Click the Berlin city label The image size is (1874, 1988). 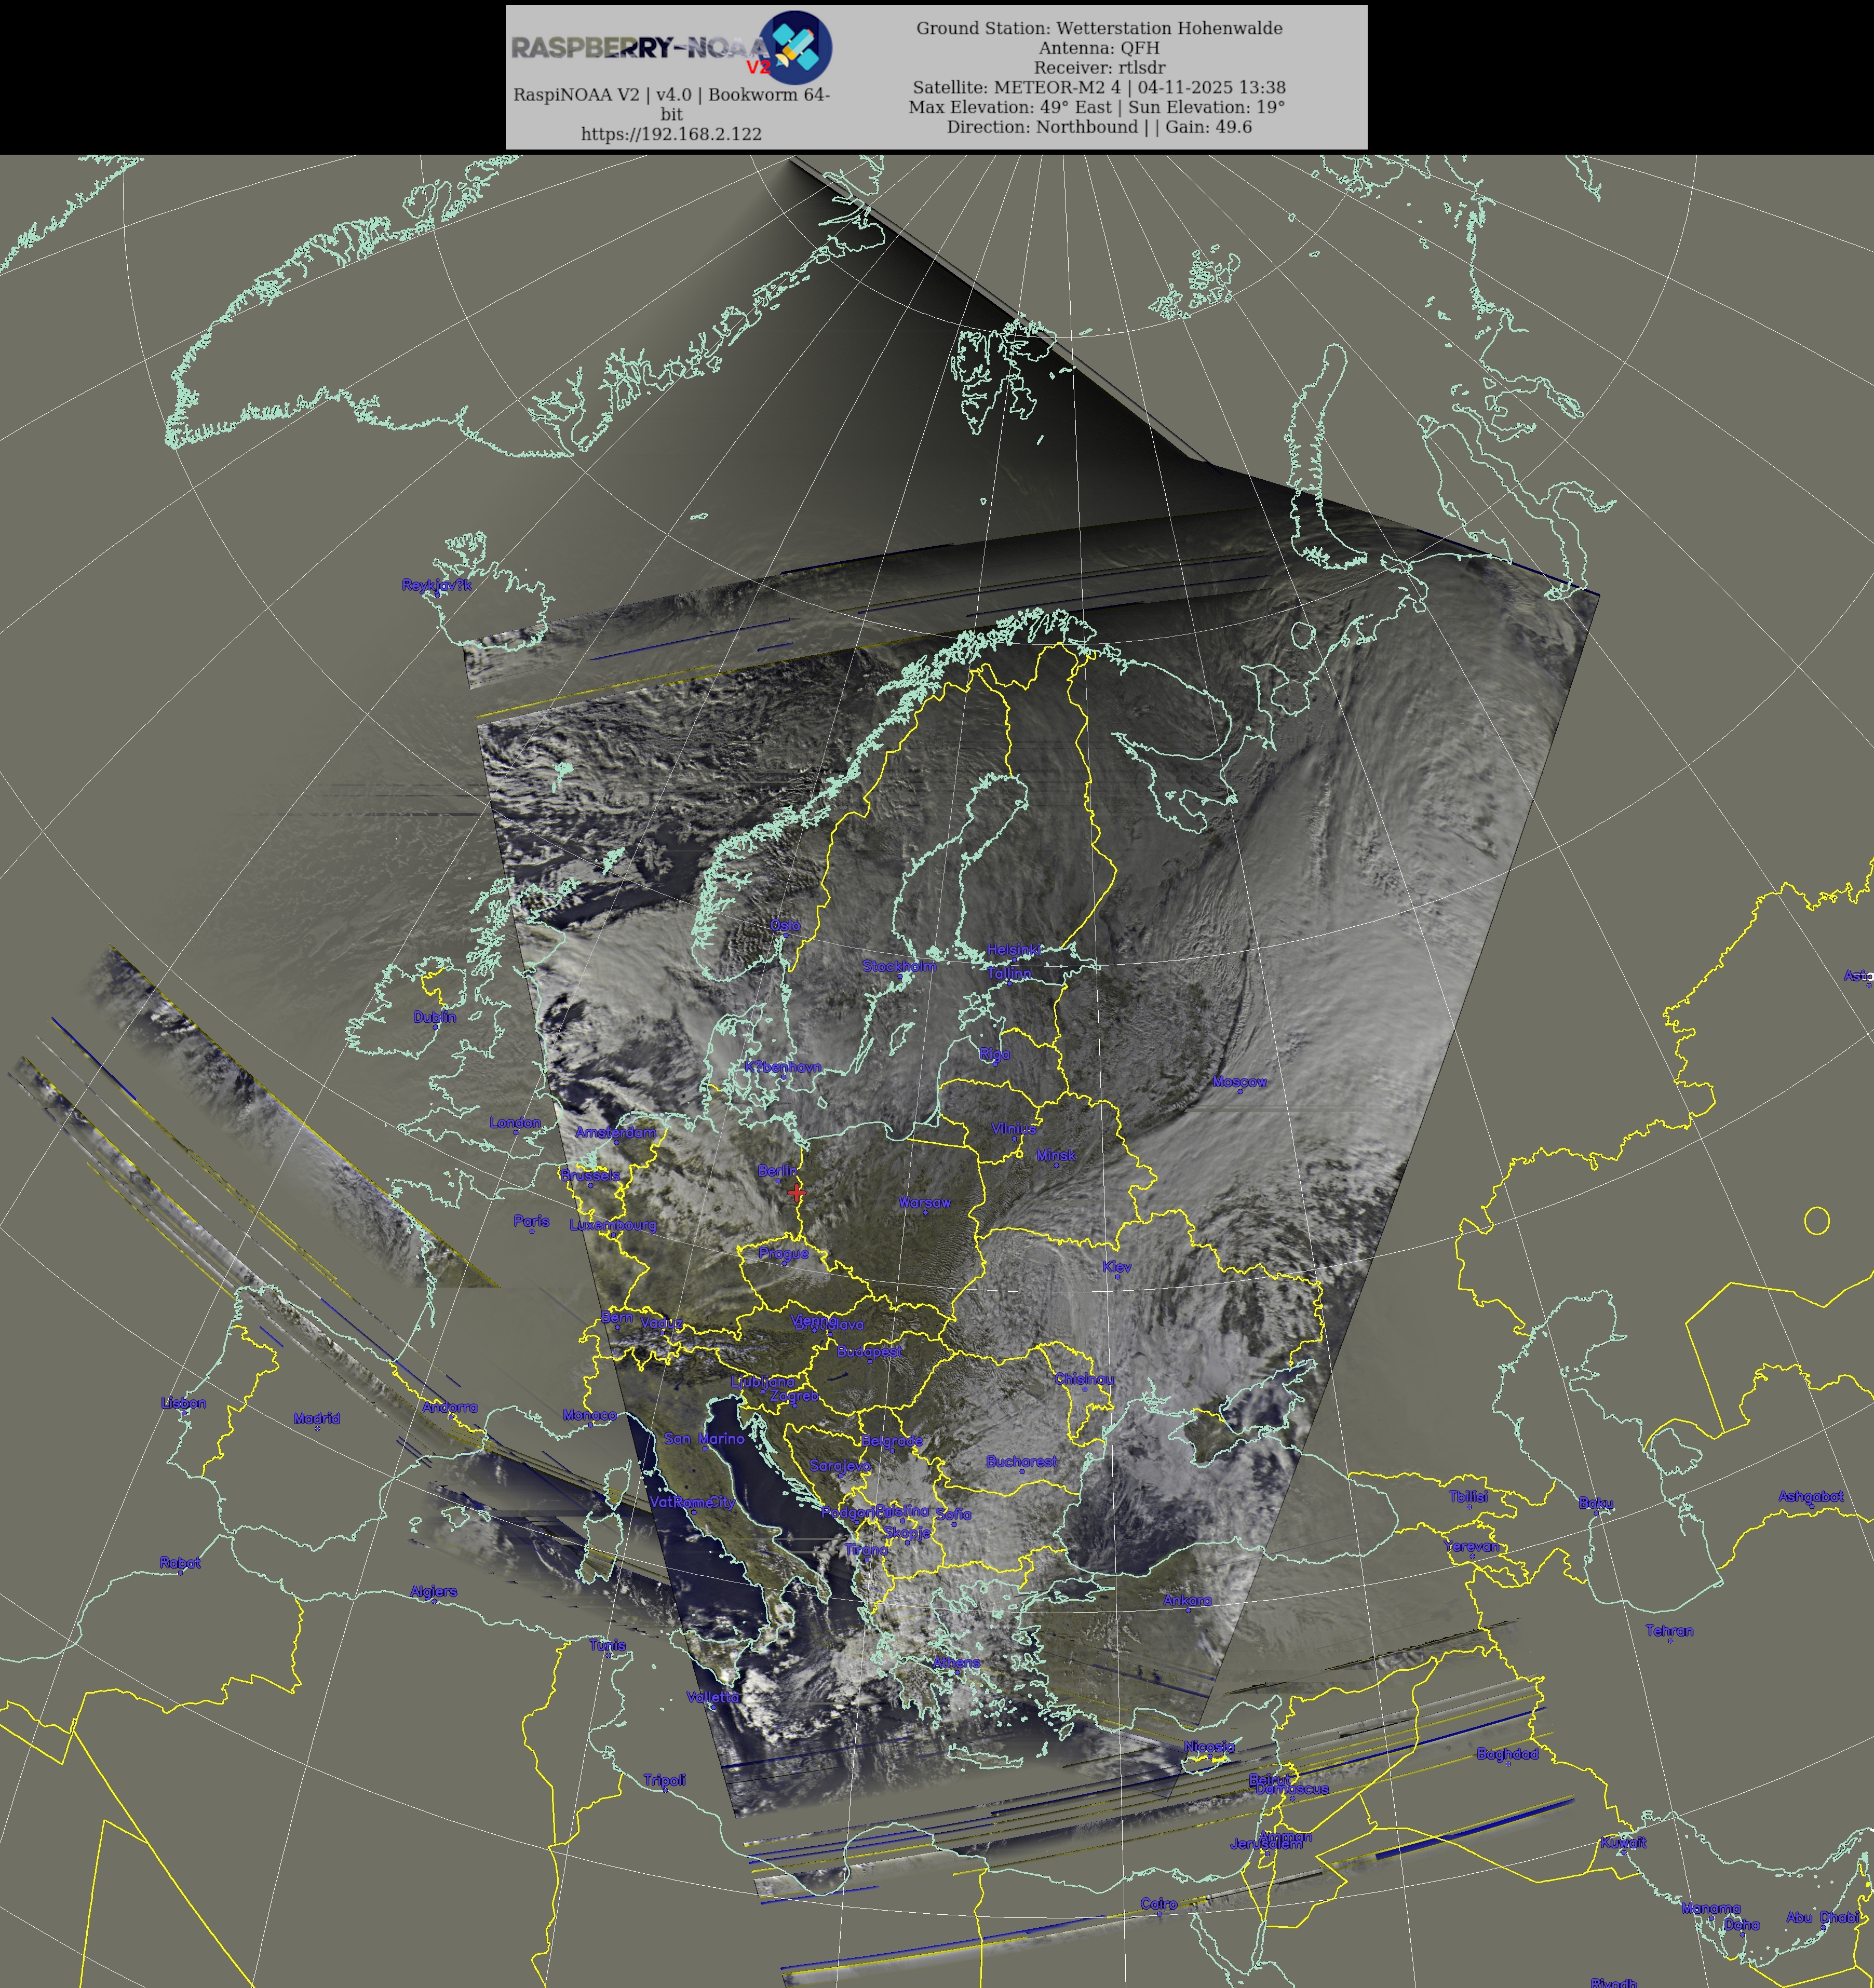coord(777,1171)
